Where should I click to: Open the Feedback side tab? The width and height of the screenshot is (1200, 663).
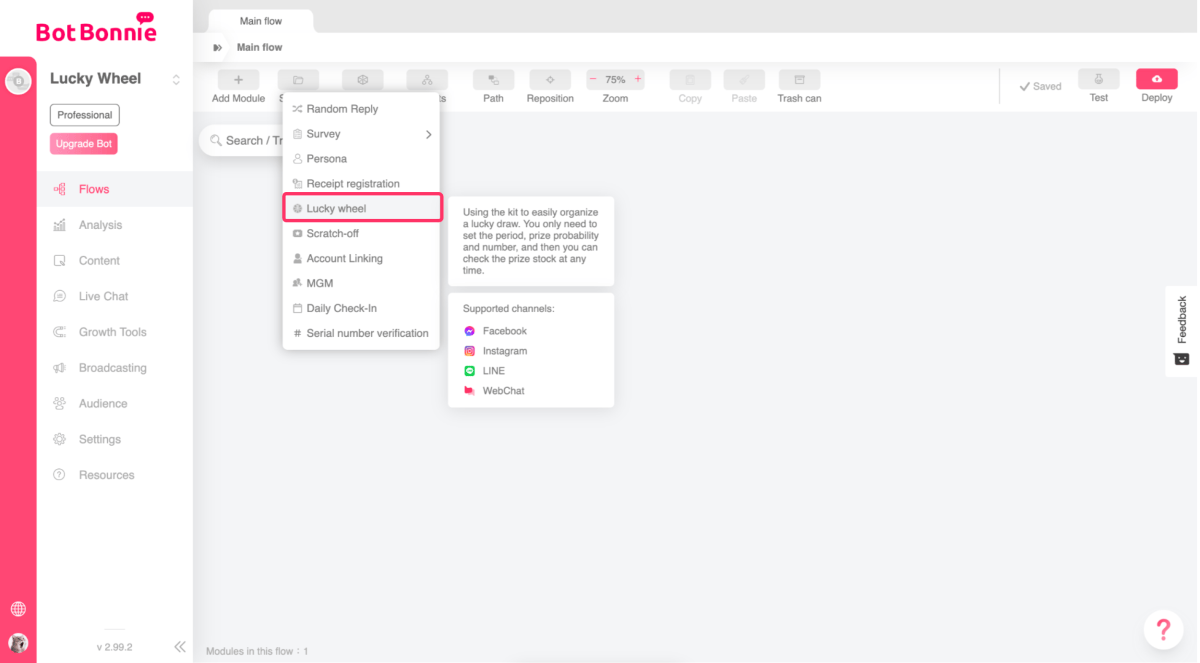[1182, 331]
